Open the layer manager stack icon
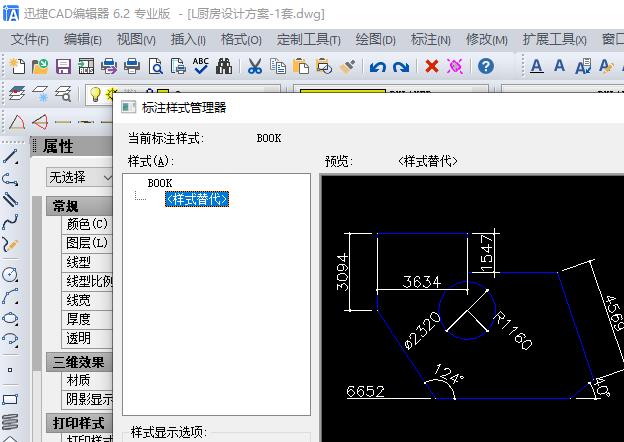Image resolution: width=624 pixels, height=442 pixels. [17, 94]
